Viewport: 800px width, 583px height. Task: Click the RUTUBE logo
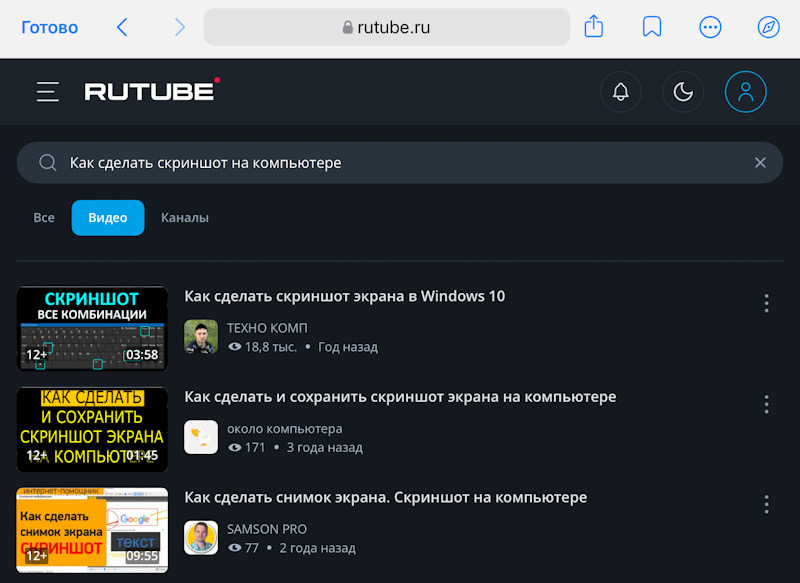[x=152, y=91]
